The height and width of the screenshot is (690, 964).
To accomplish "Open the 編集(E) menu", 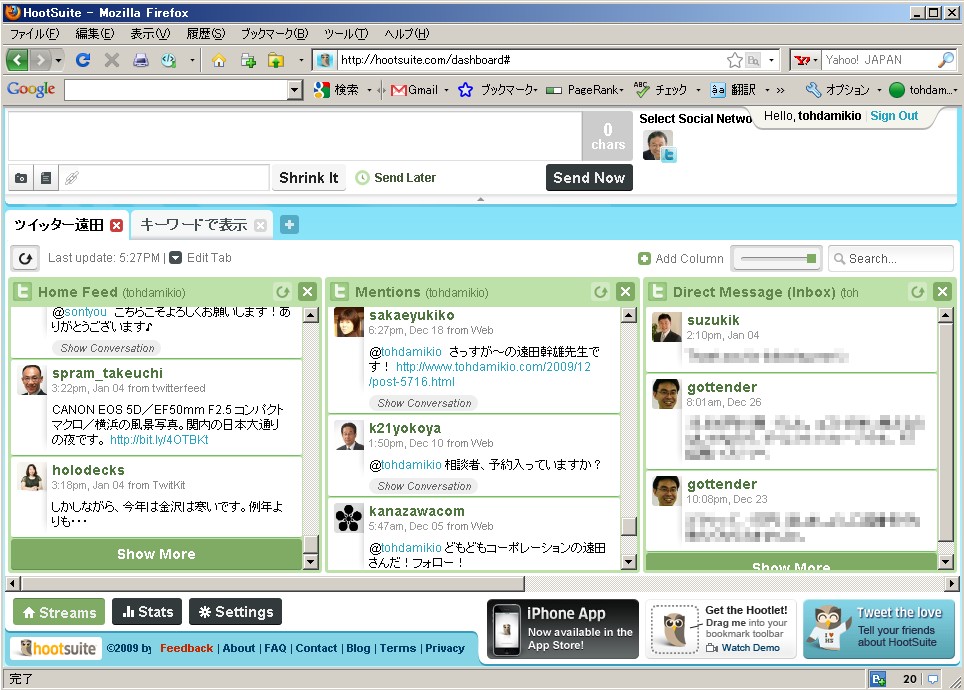I will click(x=95, y=33).
